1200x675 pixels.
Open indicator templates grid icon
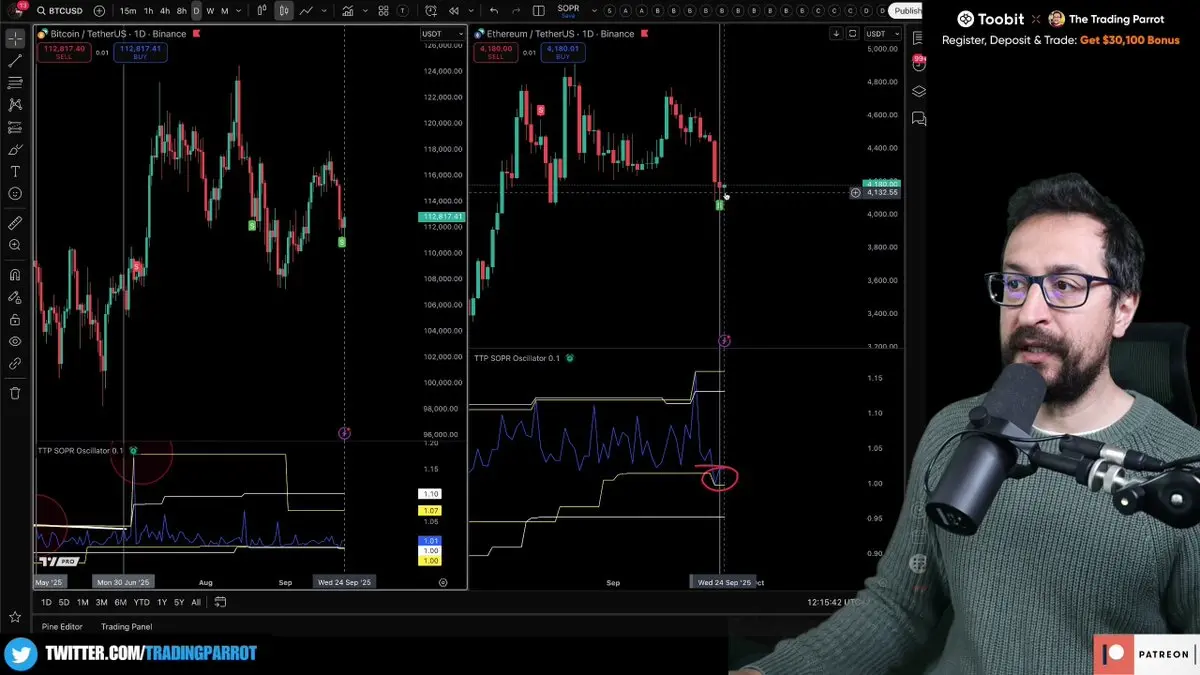tap(384, 11)
